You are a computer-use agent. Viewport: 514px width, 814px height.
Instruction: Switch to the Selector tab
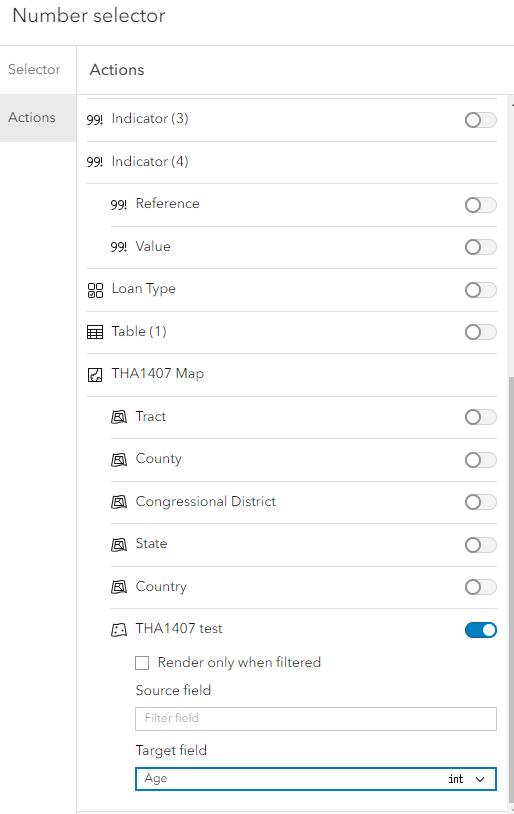point(34,70)
